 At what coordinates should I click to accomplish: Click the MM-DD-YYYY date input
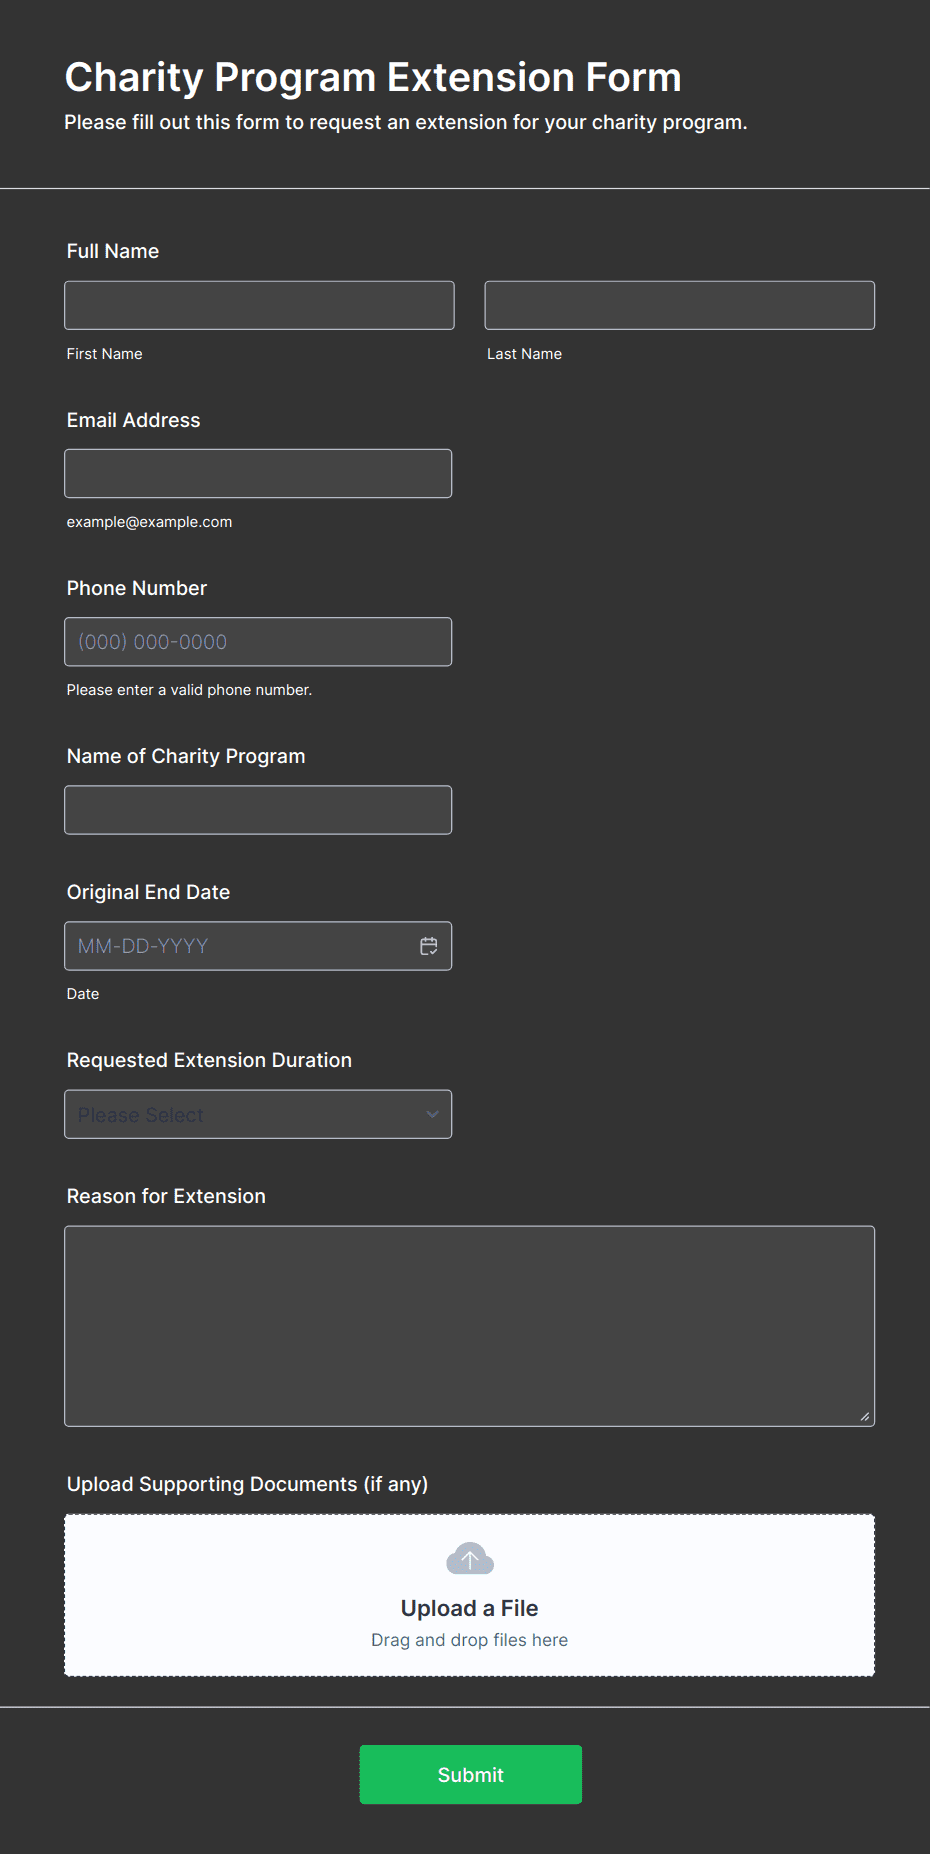240,946
